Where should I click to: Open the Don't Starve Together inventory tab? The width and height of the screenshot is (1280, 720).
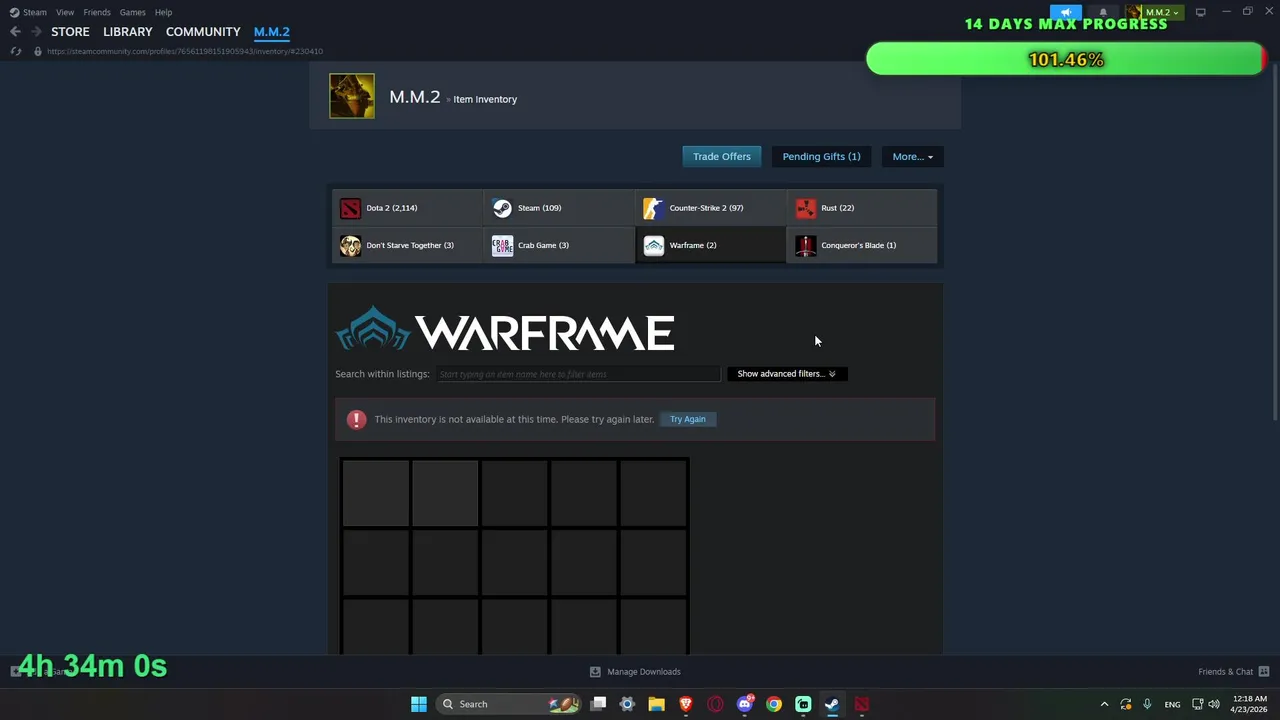point(407,245)
